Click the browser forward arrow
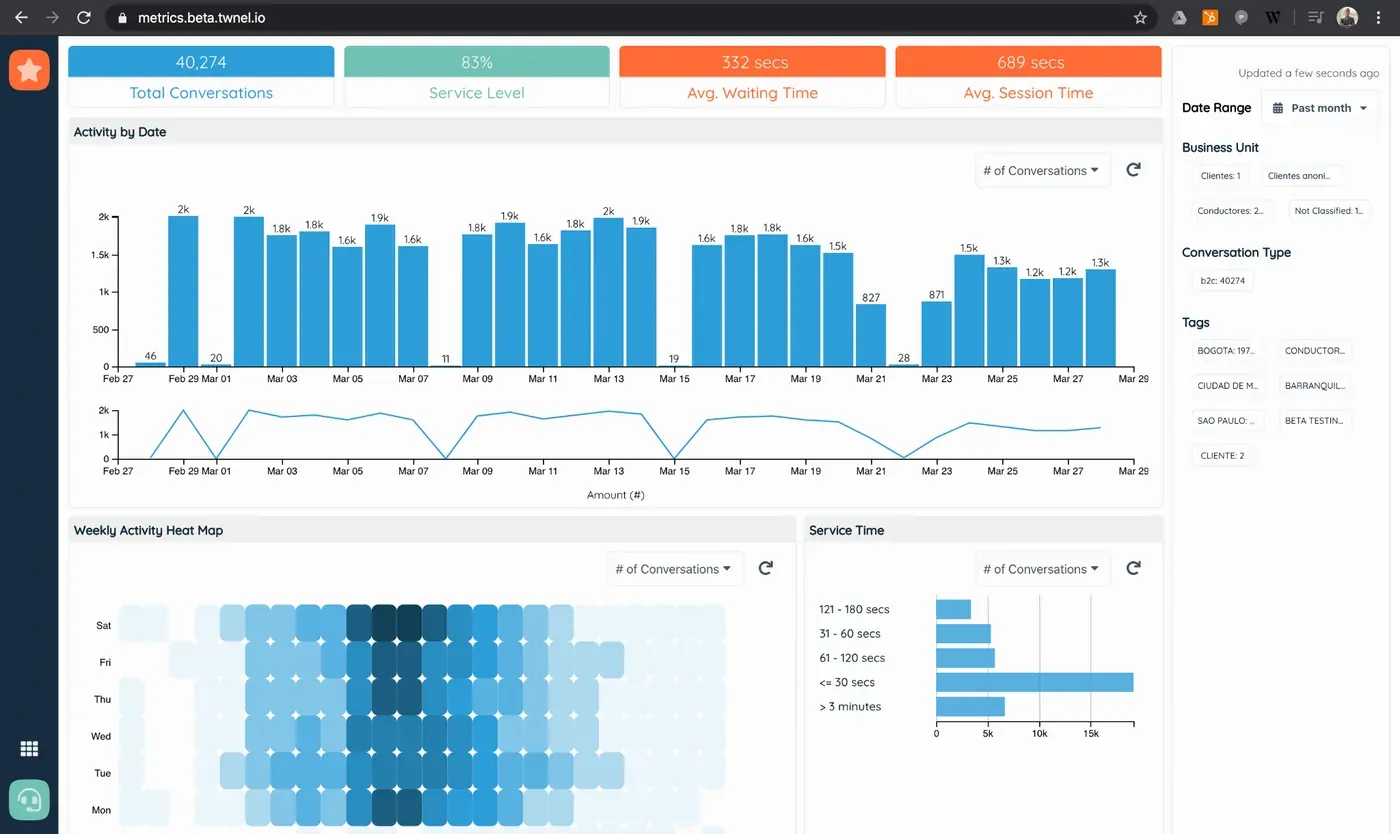 [x=52, y=17]
